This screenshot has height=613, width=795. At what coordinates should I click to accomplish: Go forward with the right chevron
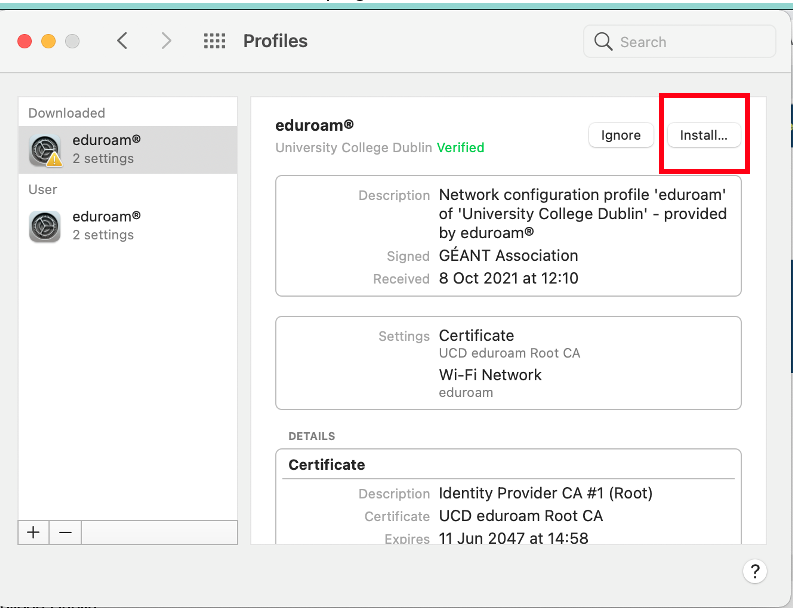pyautogui.click(x=166, y=41)
